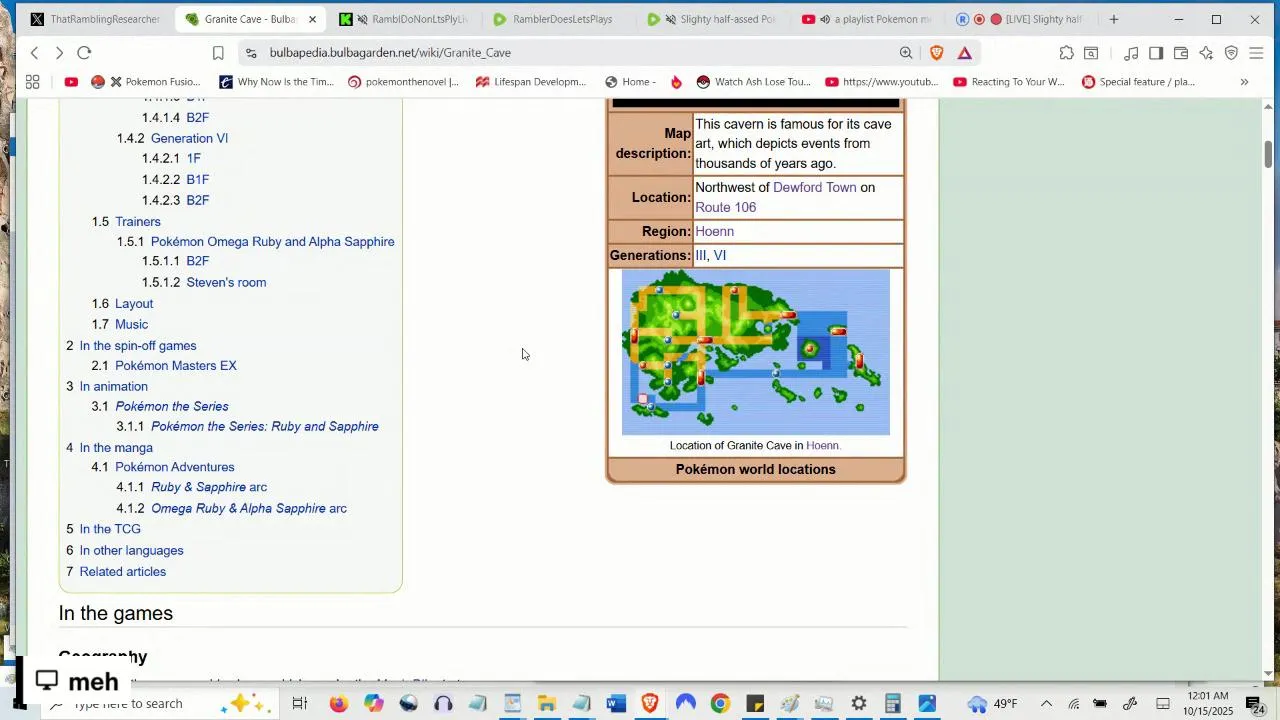Screen dimensions: 1280x720
Task: Open Firefox from the taskbar
Action: pos(338,704)
